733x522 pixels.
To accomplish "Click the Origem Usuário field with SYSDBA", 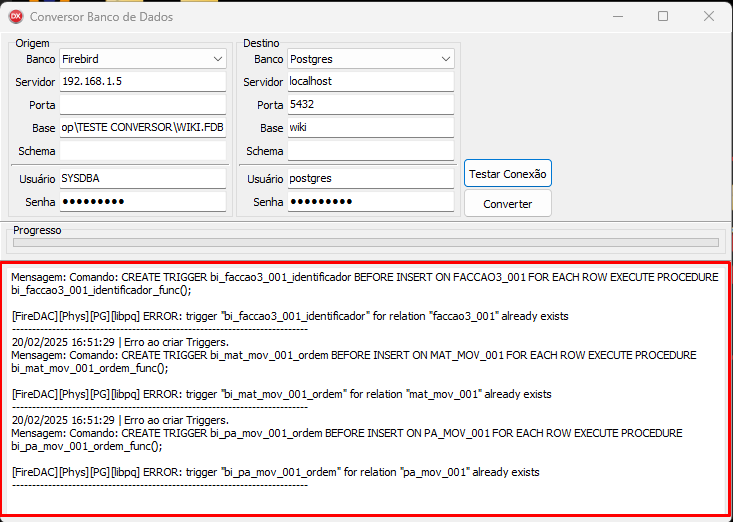I will pyautogui.click(x=143, y=178).
